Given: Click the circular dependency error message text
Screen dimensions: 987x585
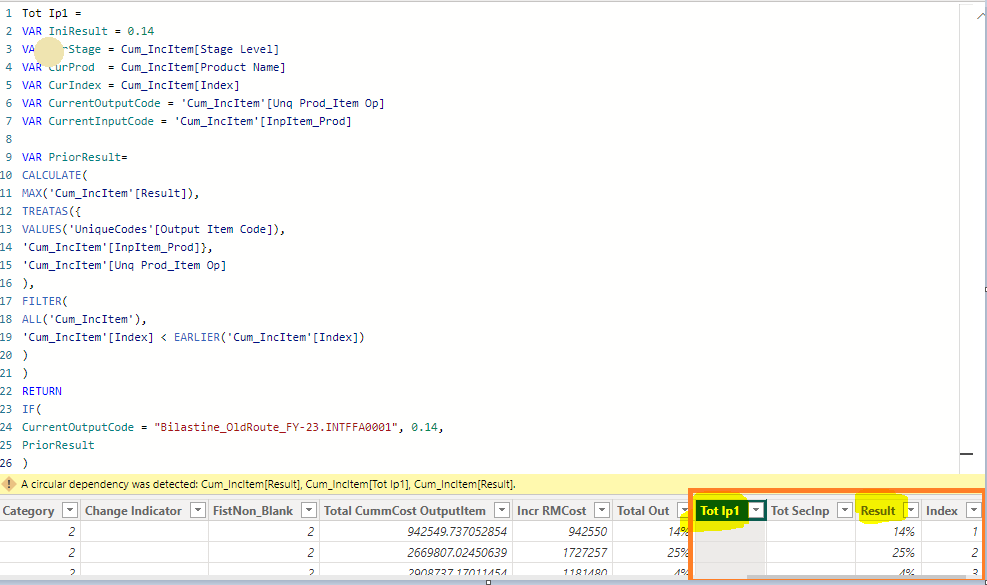Looking at the screenshot, I should [x=268, y=484].
